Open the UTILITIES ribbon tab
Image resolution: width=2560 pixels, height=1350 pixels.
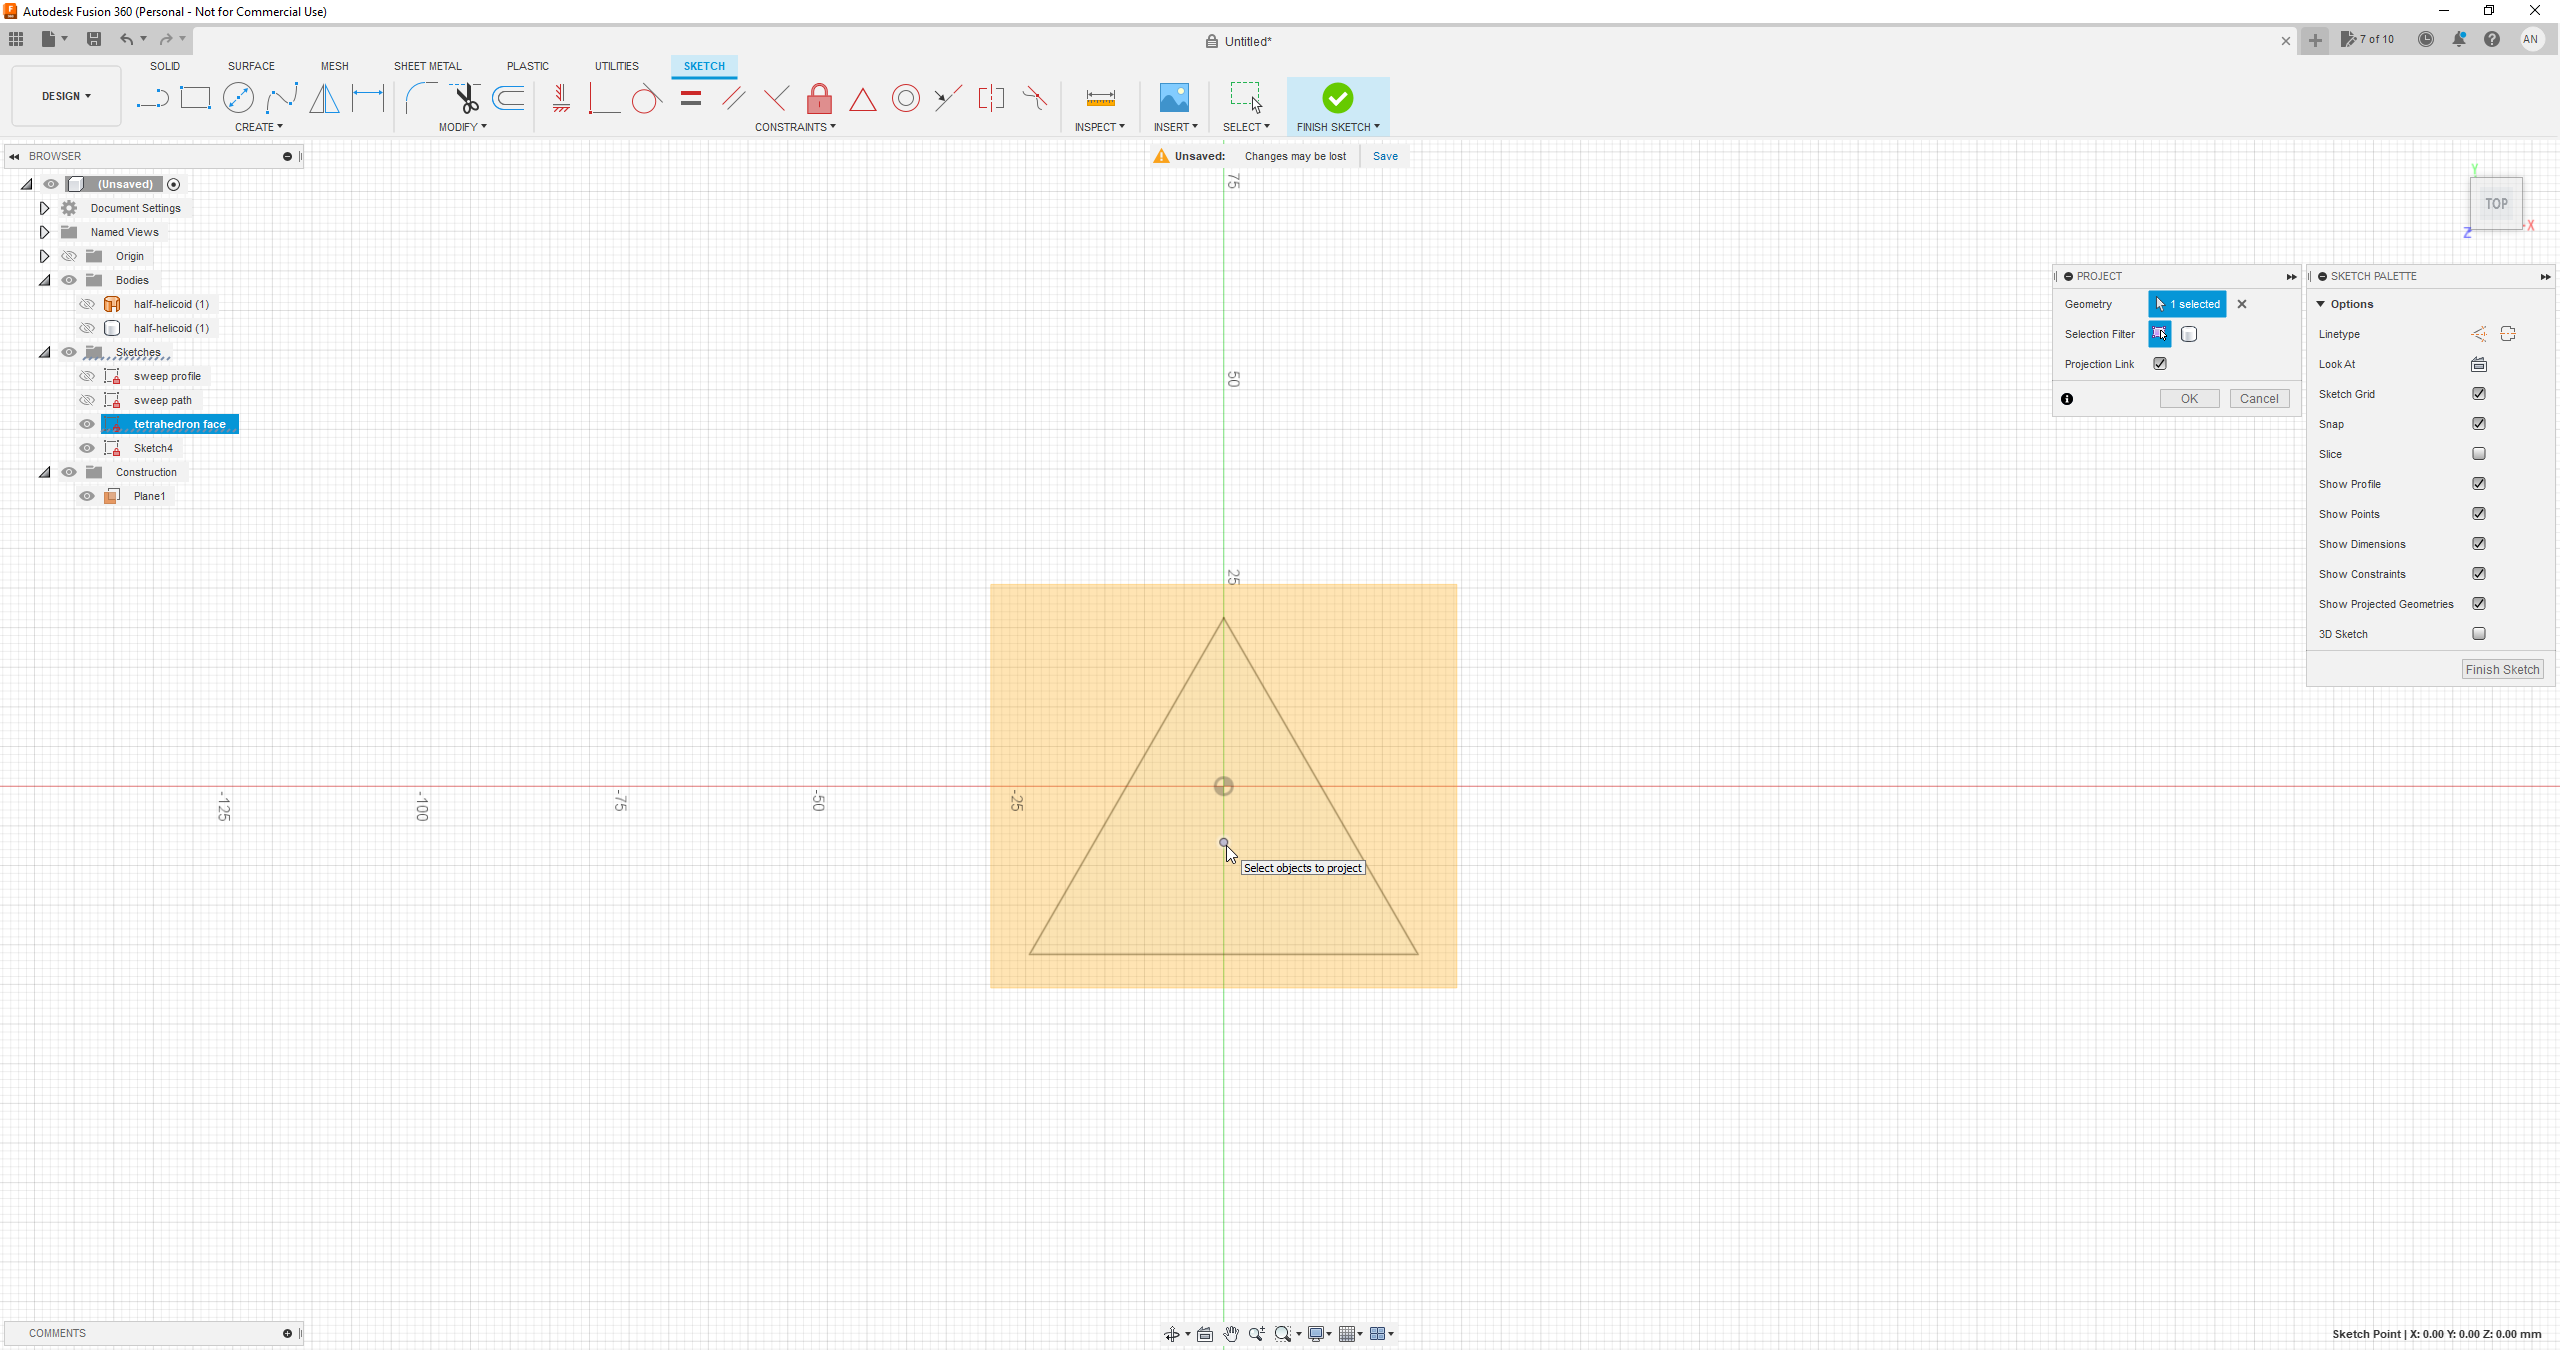point(616,66)
